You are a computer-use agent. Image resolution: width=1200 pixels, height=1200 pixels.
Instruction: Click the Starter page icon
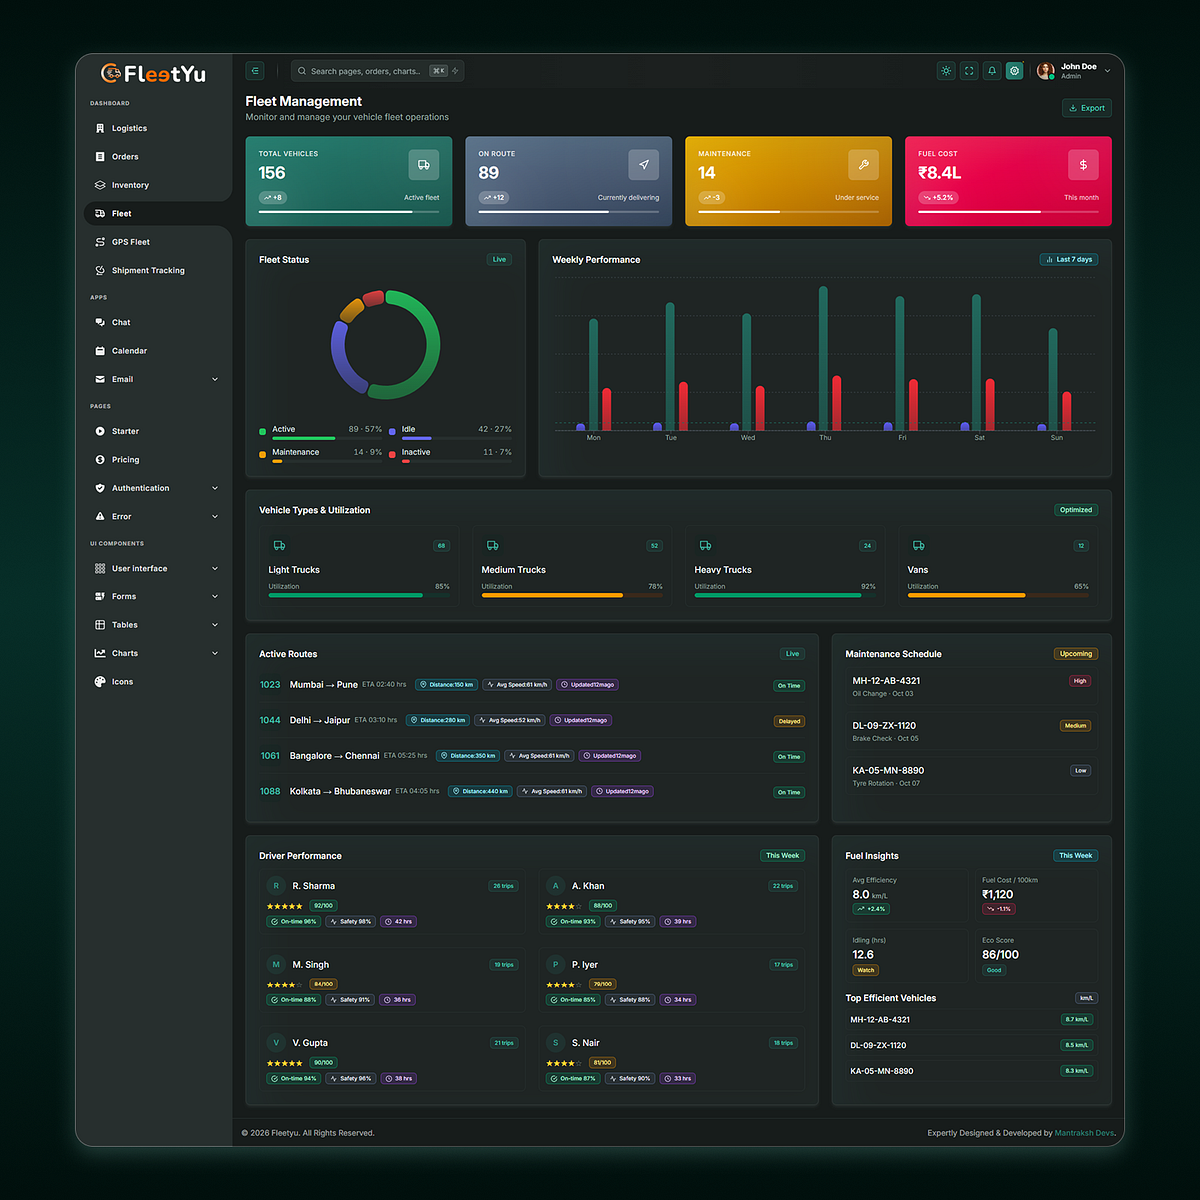(100, 432)
